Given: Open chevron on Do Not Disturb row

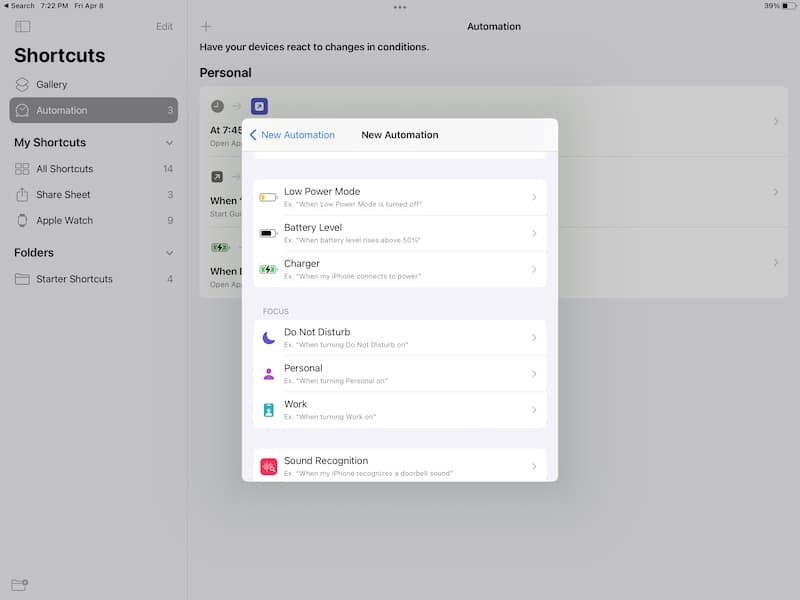Looking at the screenshot, I should click(534, 338).
